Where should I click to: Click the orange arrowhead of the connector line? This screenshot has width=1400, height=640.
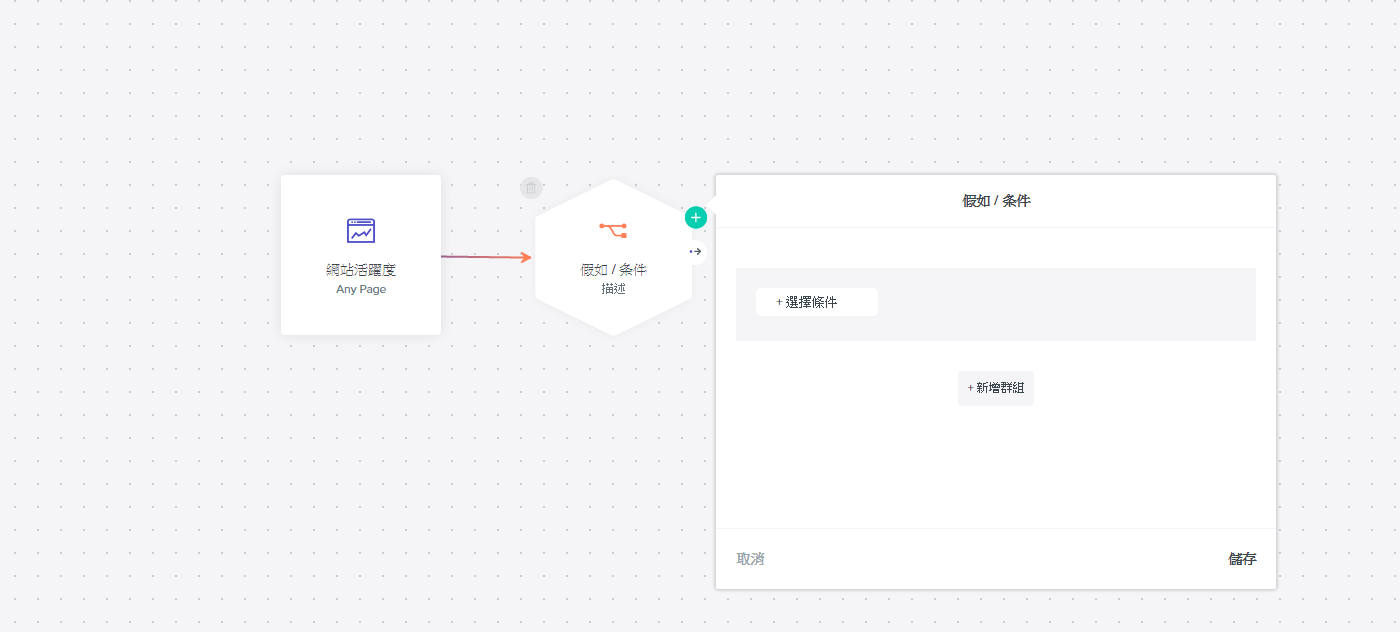coord(526,257)
